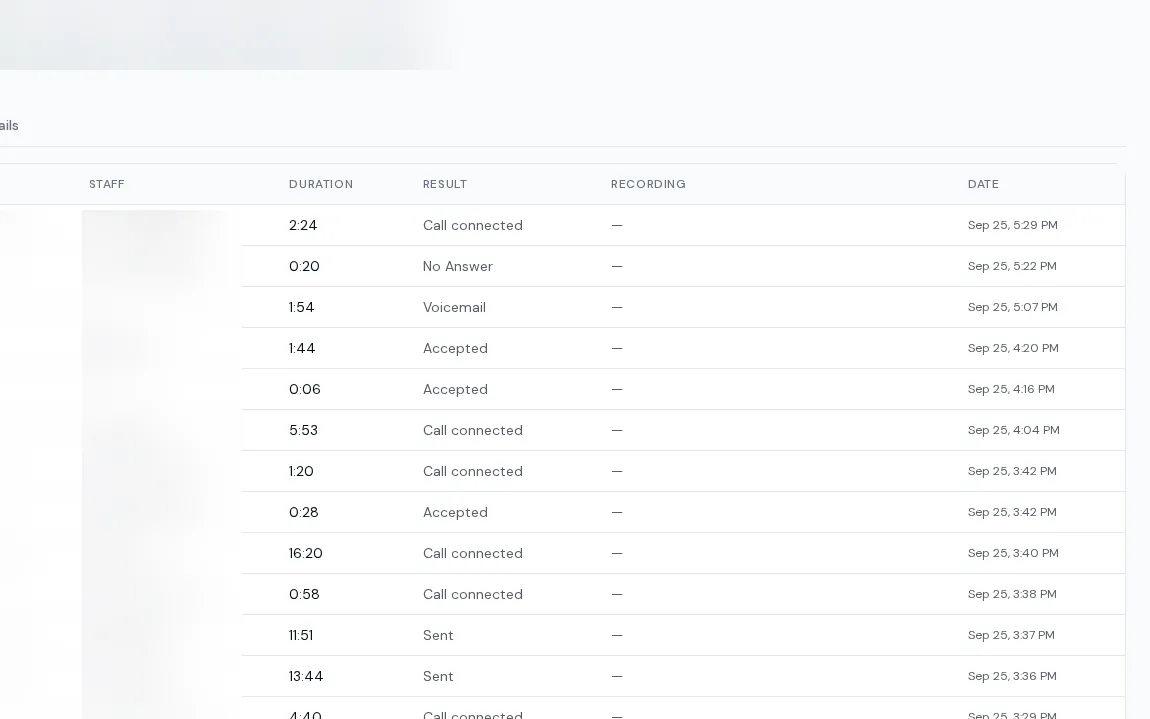Viewport: 1150px width, 719px height.
Task: Click Sent in the 11:51 row
Action: 438,636
